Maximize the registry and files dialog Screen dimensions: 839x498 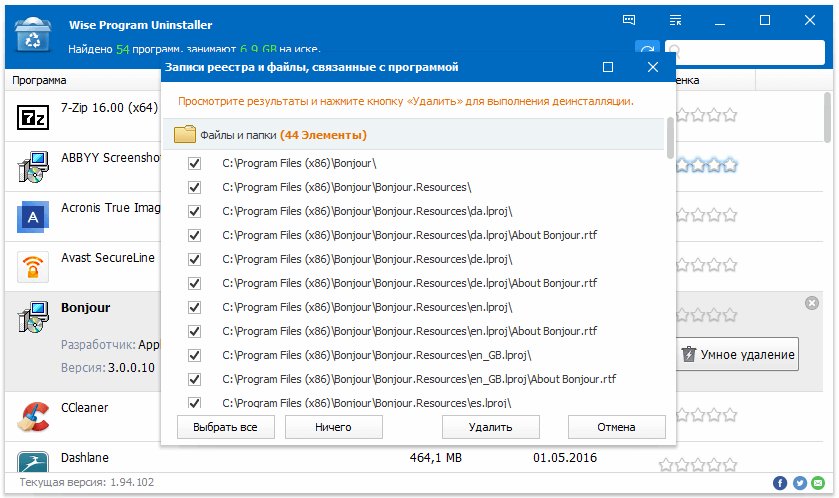(x=608, y=67)
